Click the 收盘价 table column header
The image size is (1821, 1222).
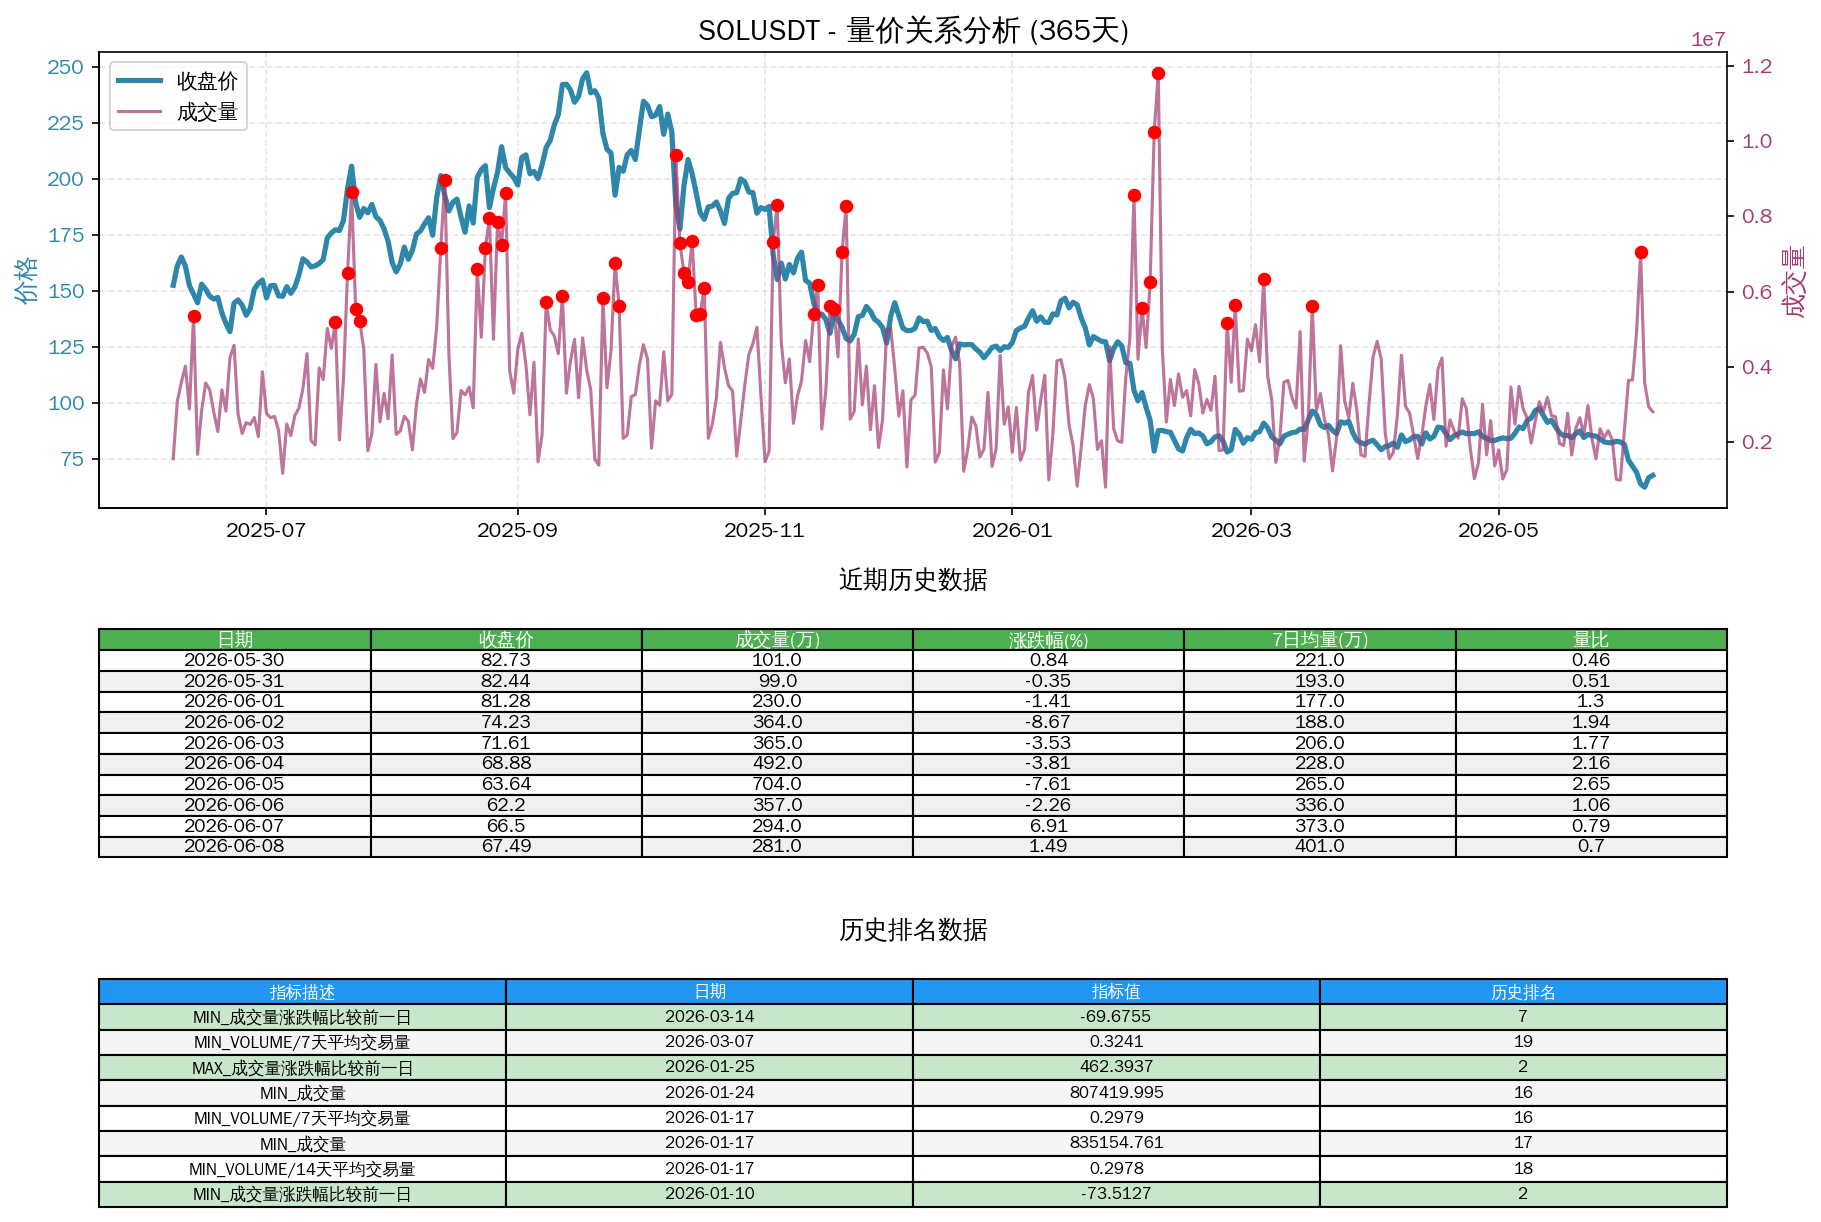(x=506, y=640)
